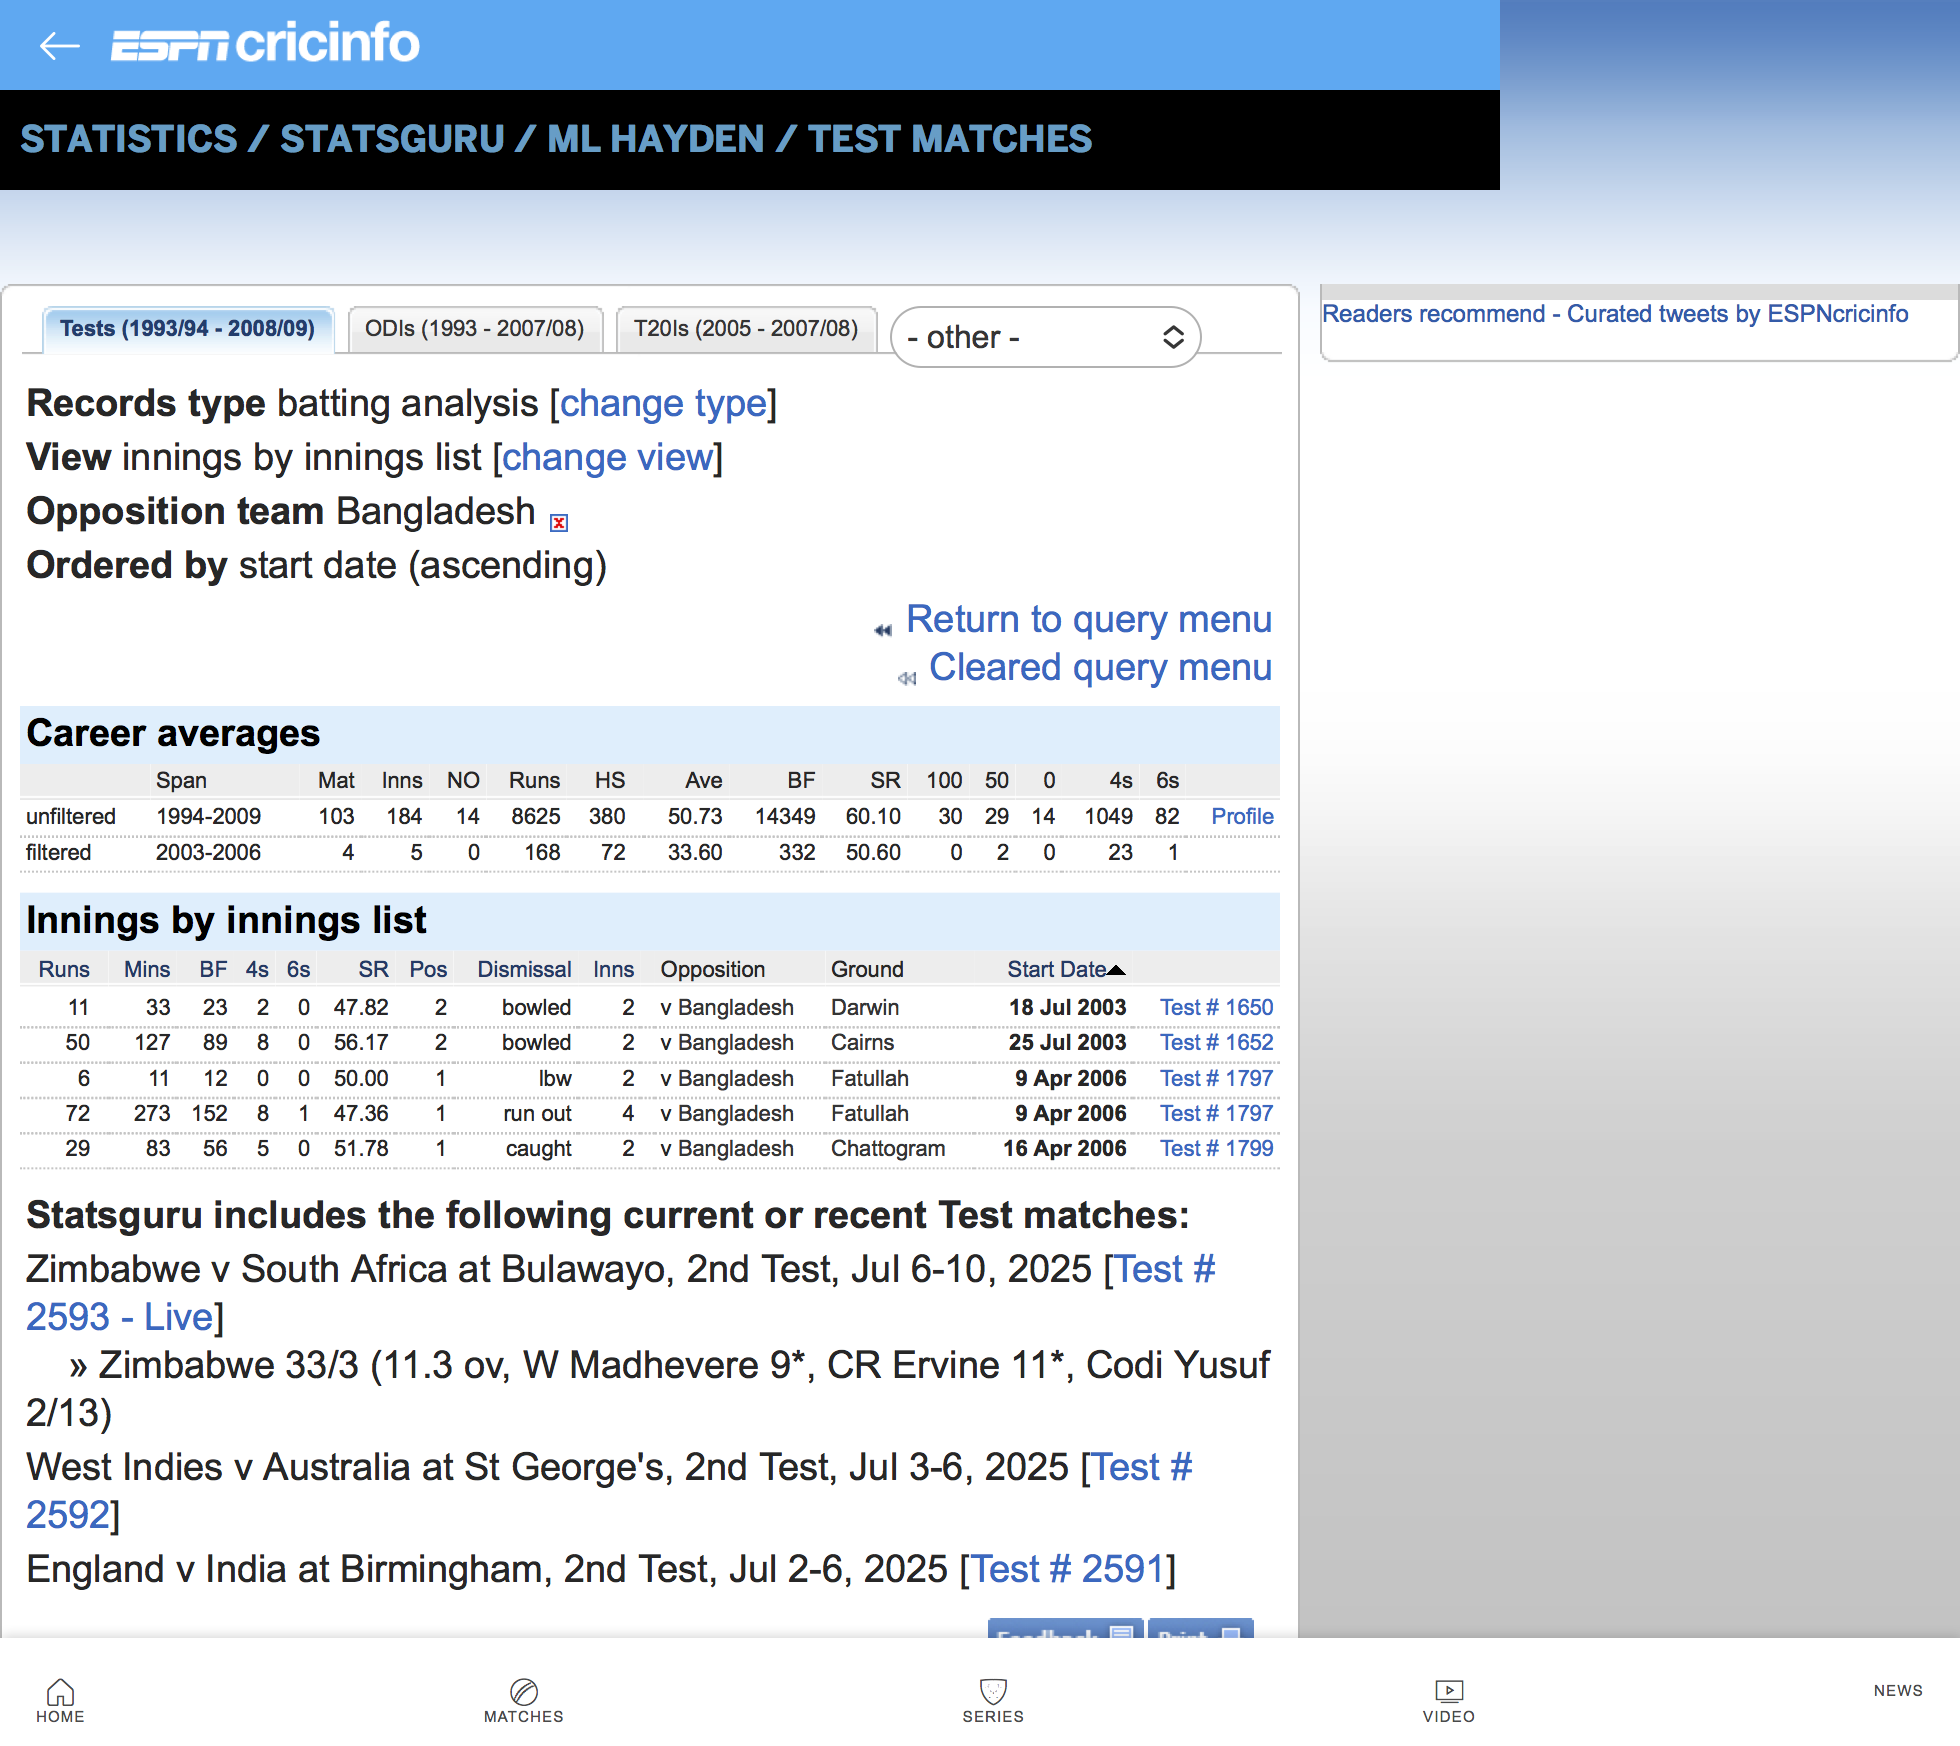Open the '- other -' format dropdown
This screenshot has width=1960, height=1746.
pyautogui.click(x=1045, y=337)
